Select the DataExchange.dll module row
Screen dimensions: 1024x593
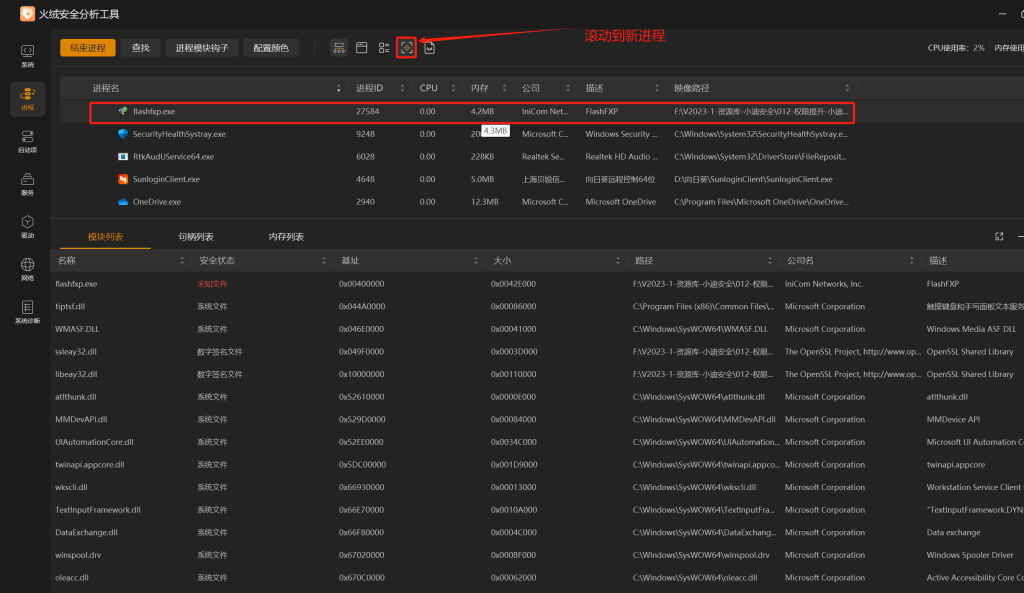click(537, 532)
